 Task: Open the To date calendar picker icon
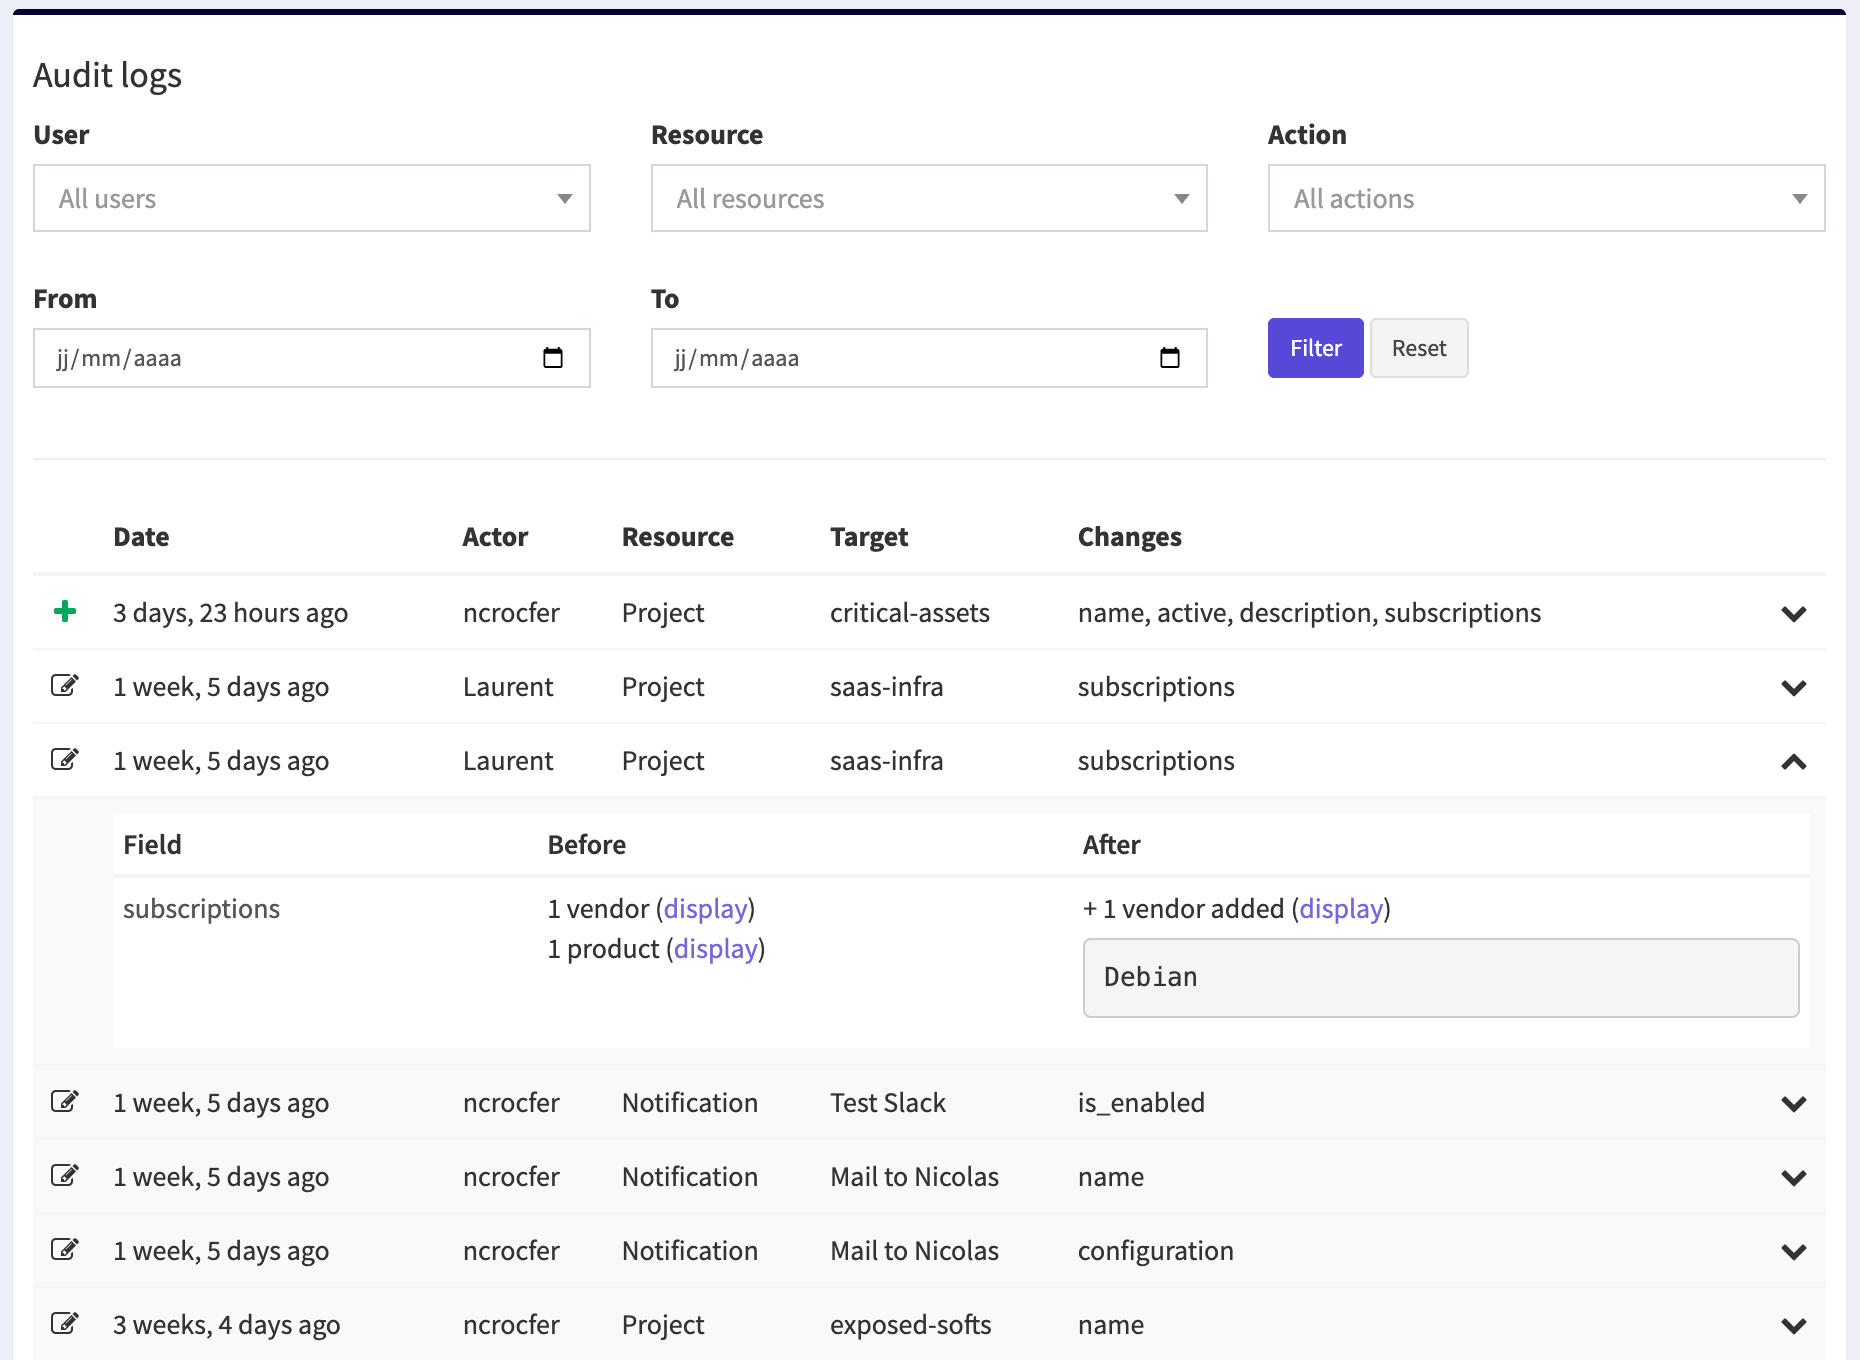pyautogui.click(x=1170, y=358)
